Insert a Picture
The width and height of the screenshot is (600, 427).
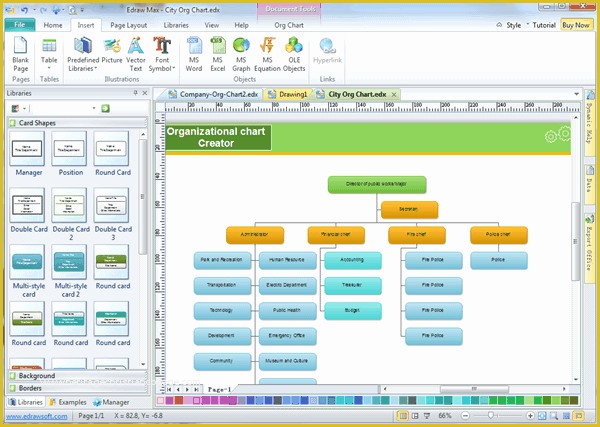[x=112, y=50]
